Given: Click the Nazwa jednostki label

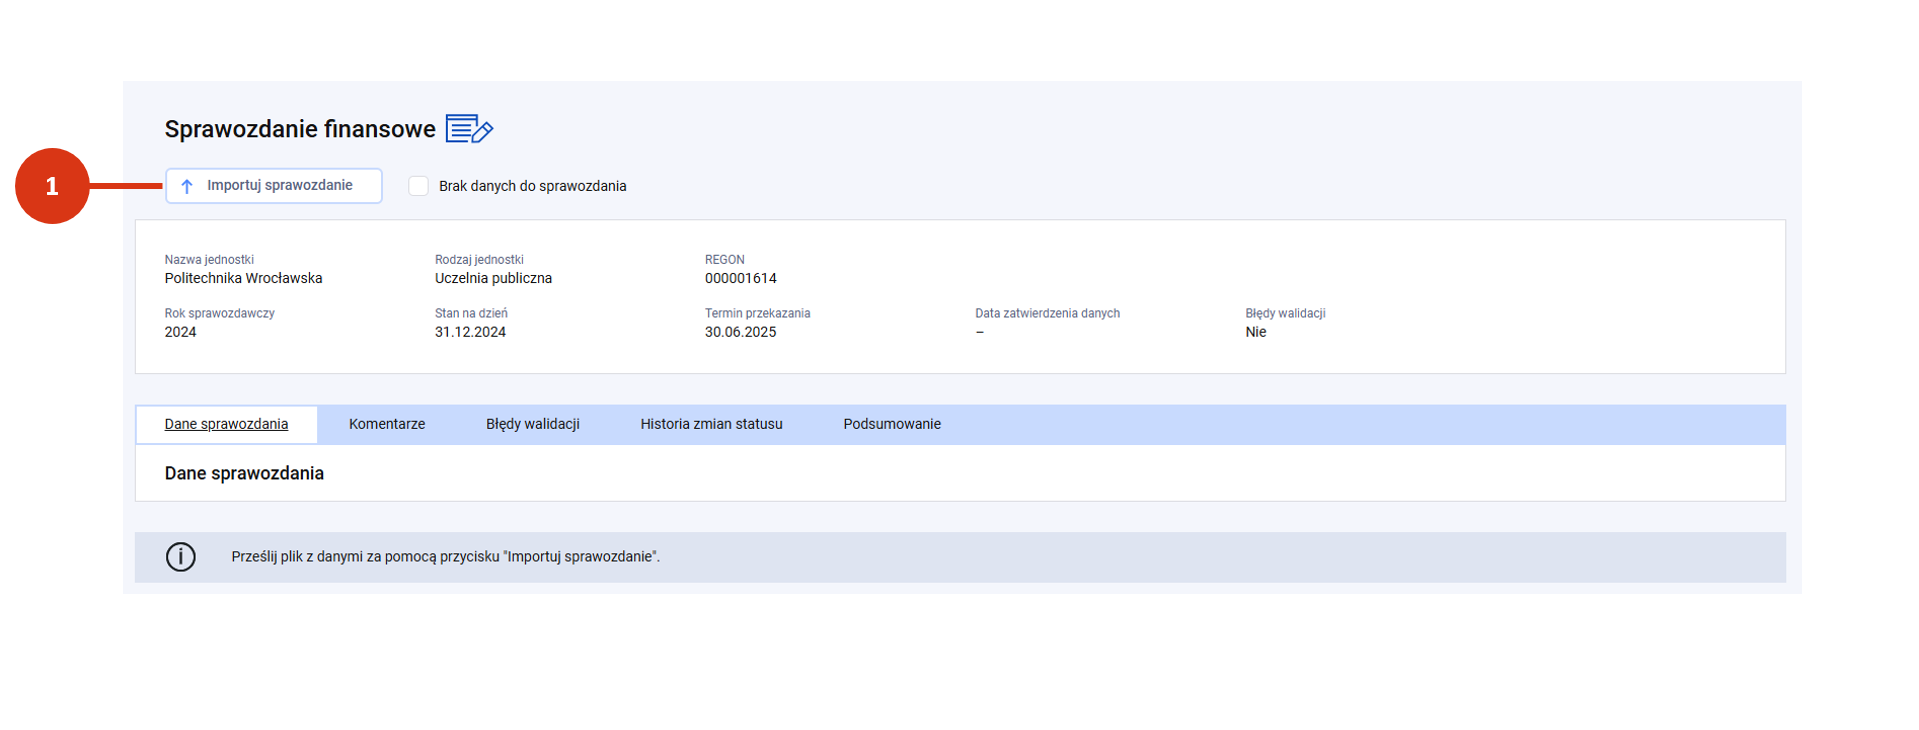Looking at the screenshot, I should point(209,259).
